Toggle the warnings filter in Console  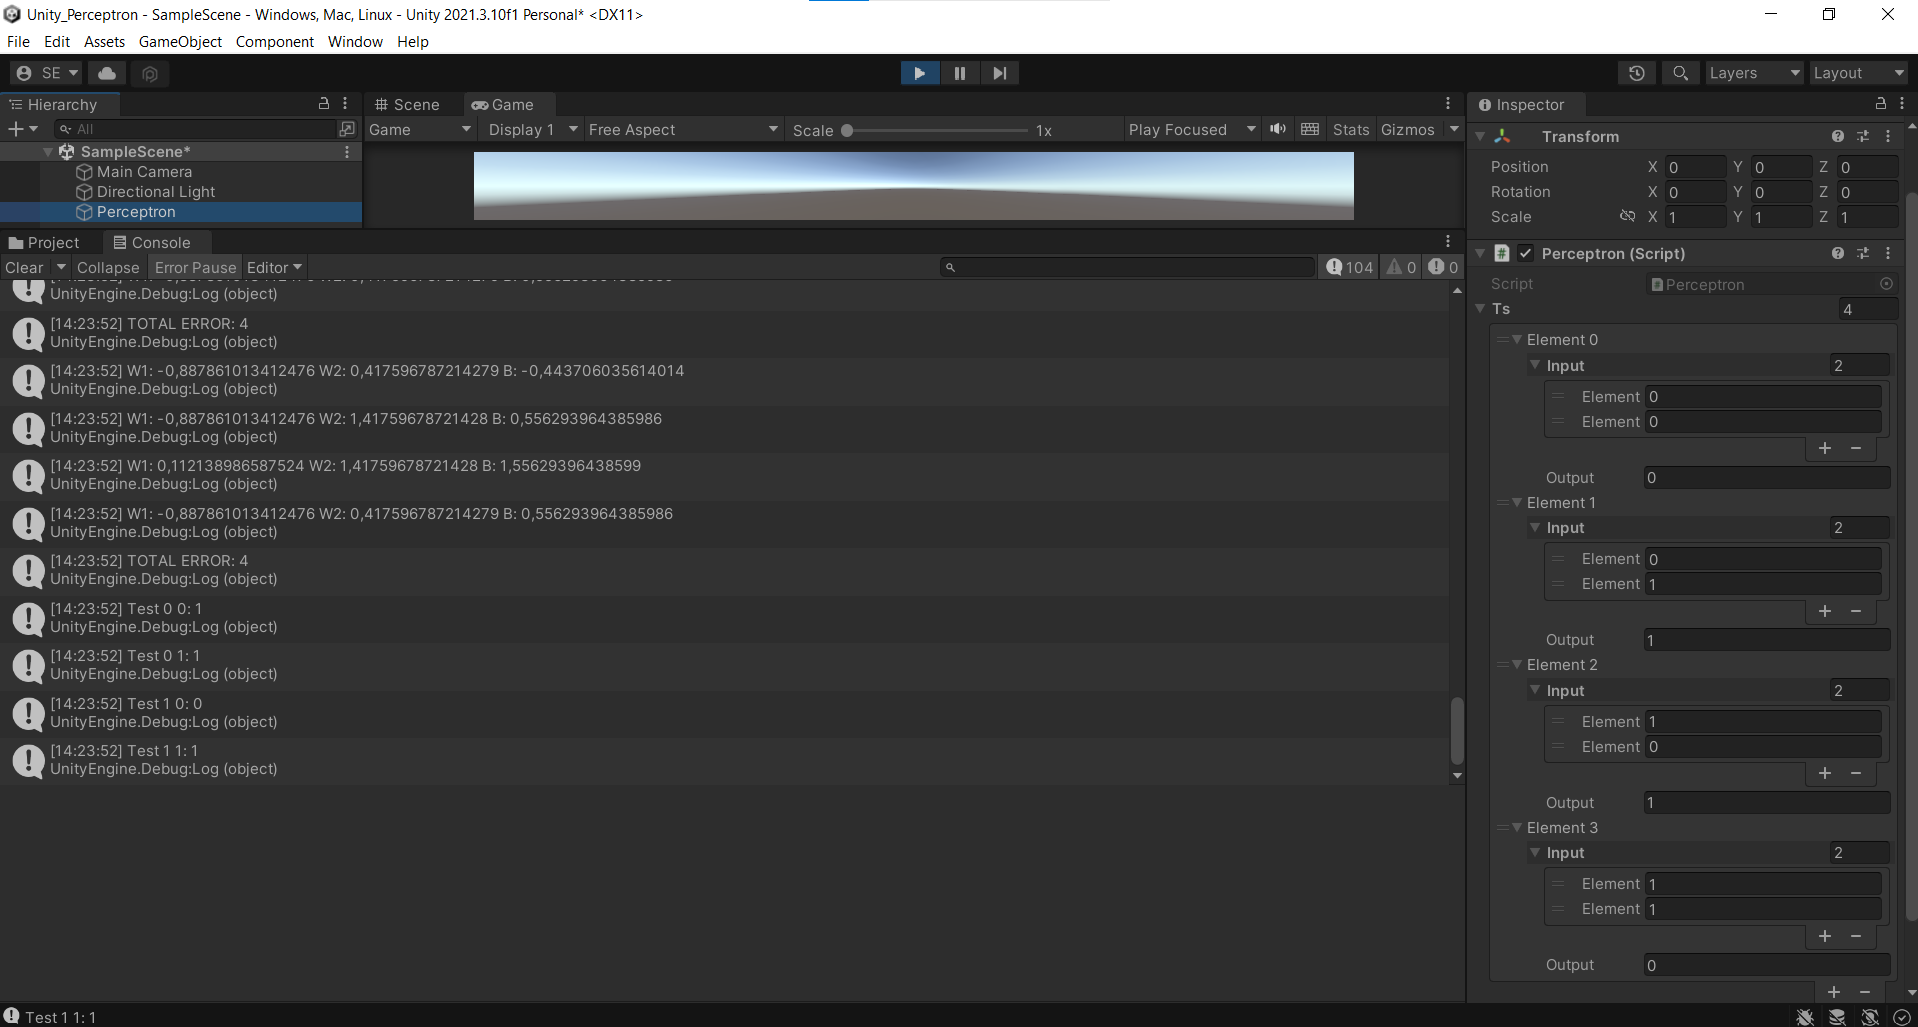point(1401,267)
